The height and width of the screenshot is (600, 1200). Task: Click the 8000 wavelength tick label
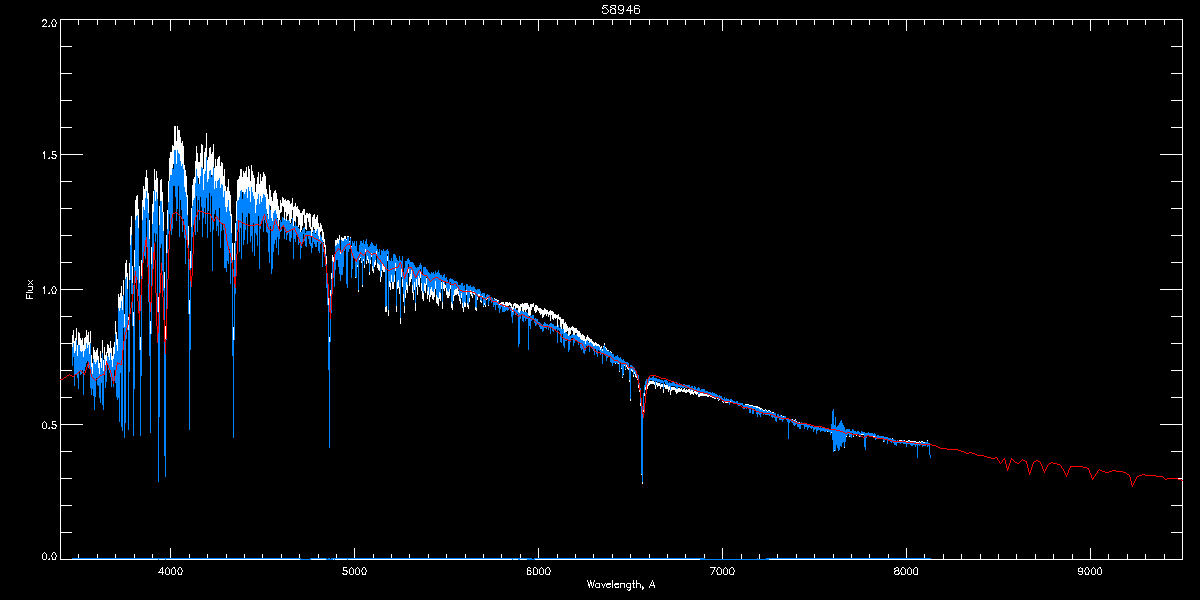pos(906,572)
